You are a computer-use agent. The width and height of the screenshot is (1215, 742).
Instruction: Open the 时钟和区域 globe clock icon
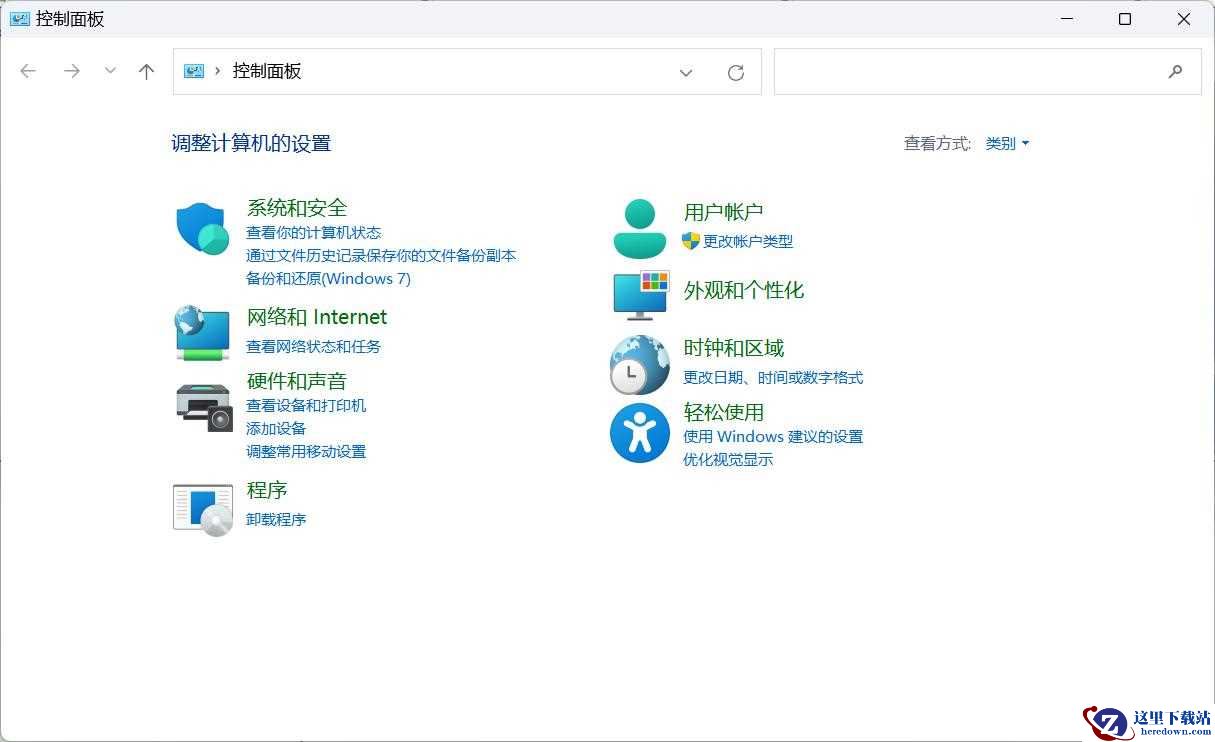point(640,365)
